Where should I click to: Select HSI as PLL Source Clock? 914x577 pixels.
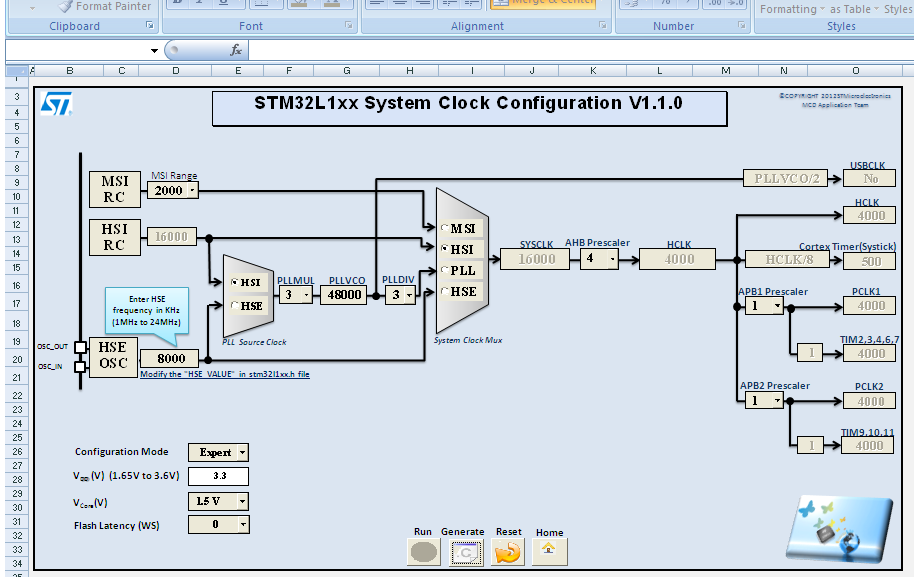(234, 282)
